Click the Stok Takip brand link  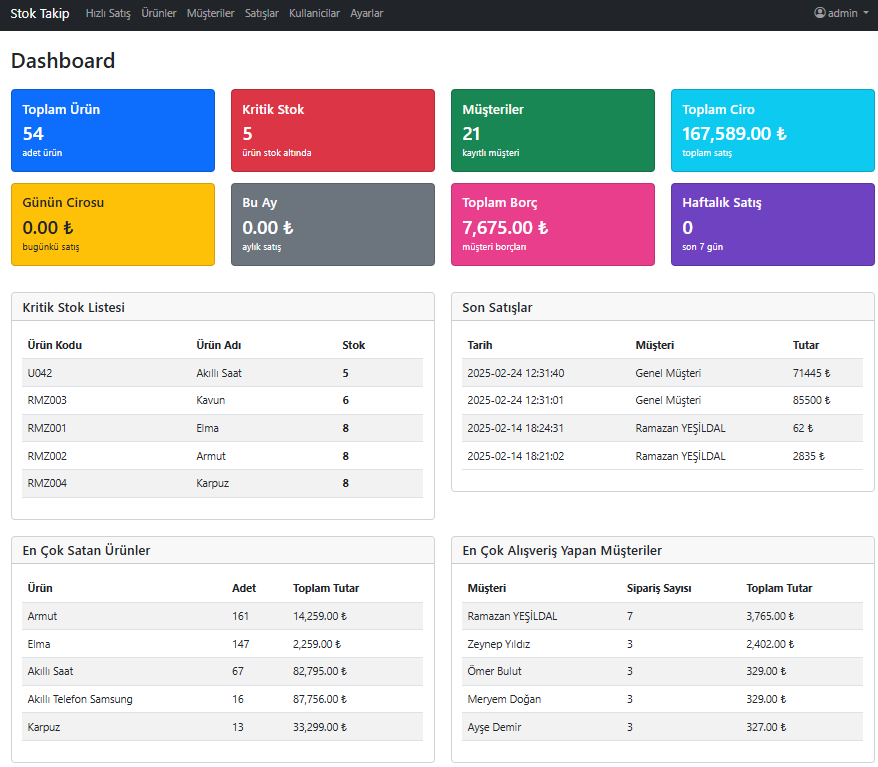[x=40, y=14]
